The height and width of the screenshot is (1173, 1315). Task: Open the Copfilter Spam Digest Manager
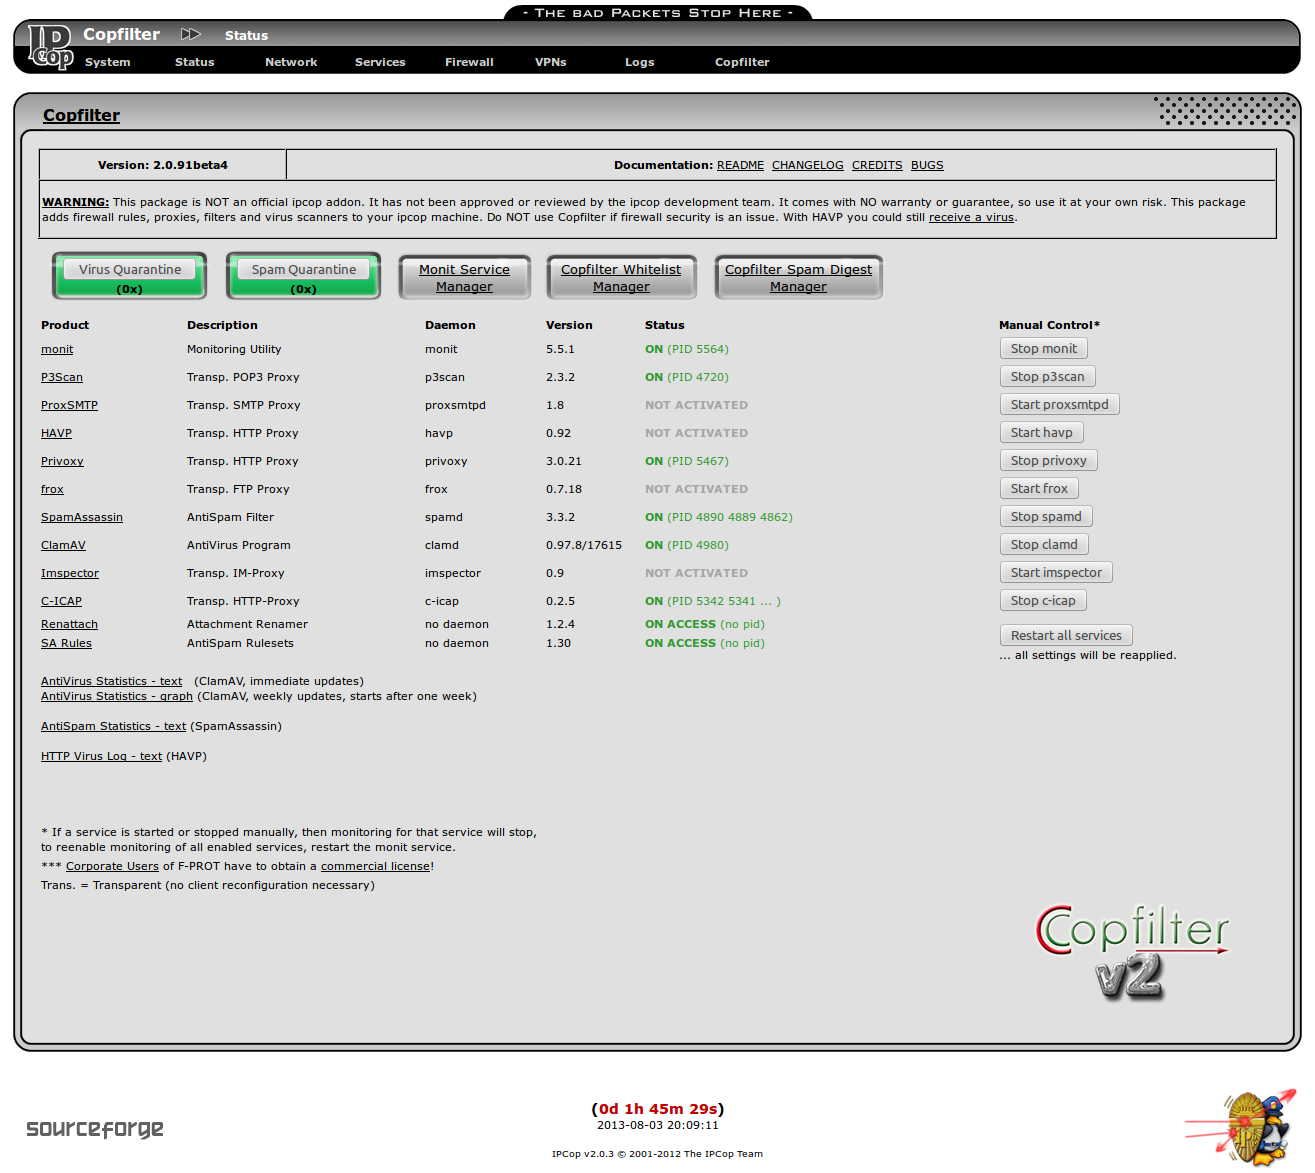(798, 277)
